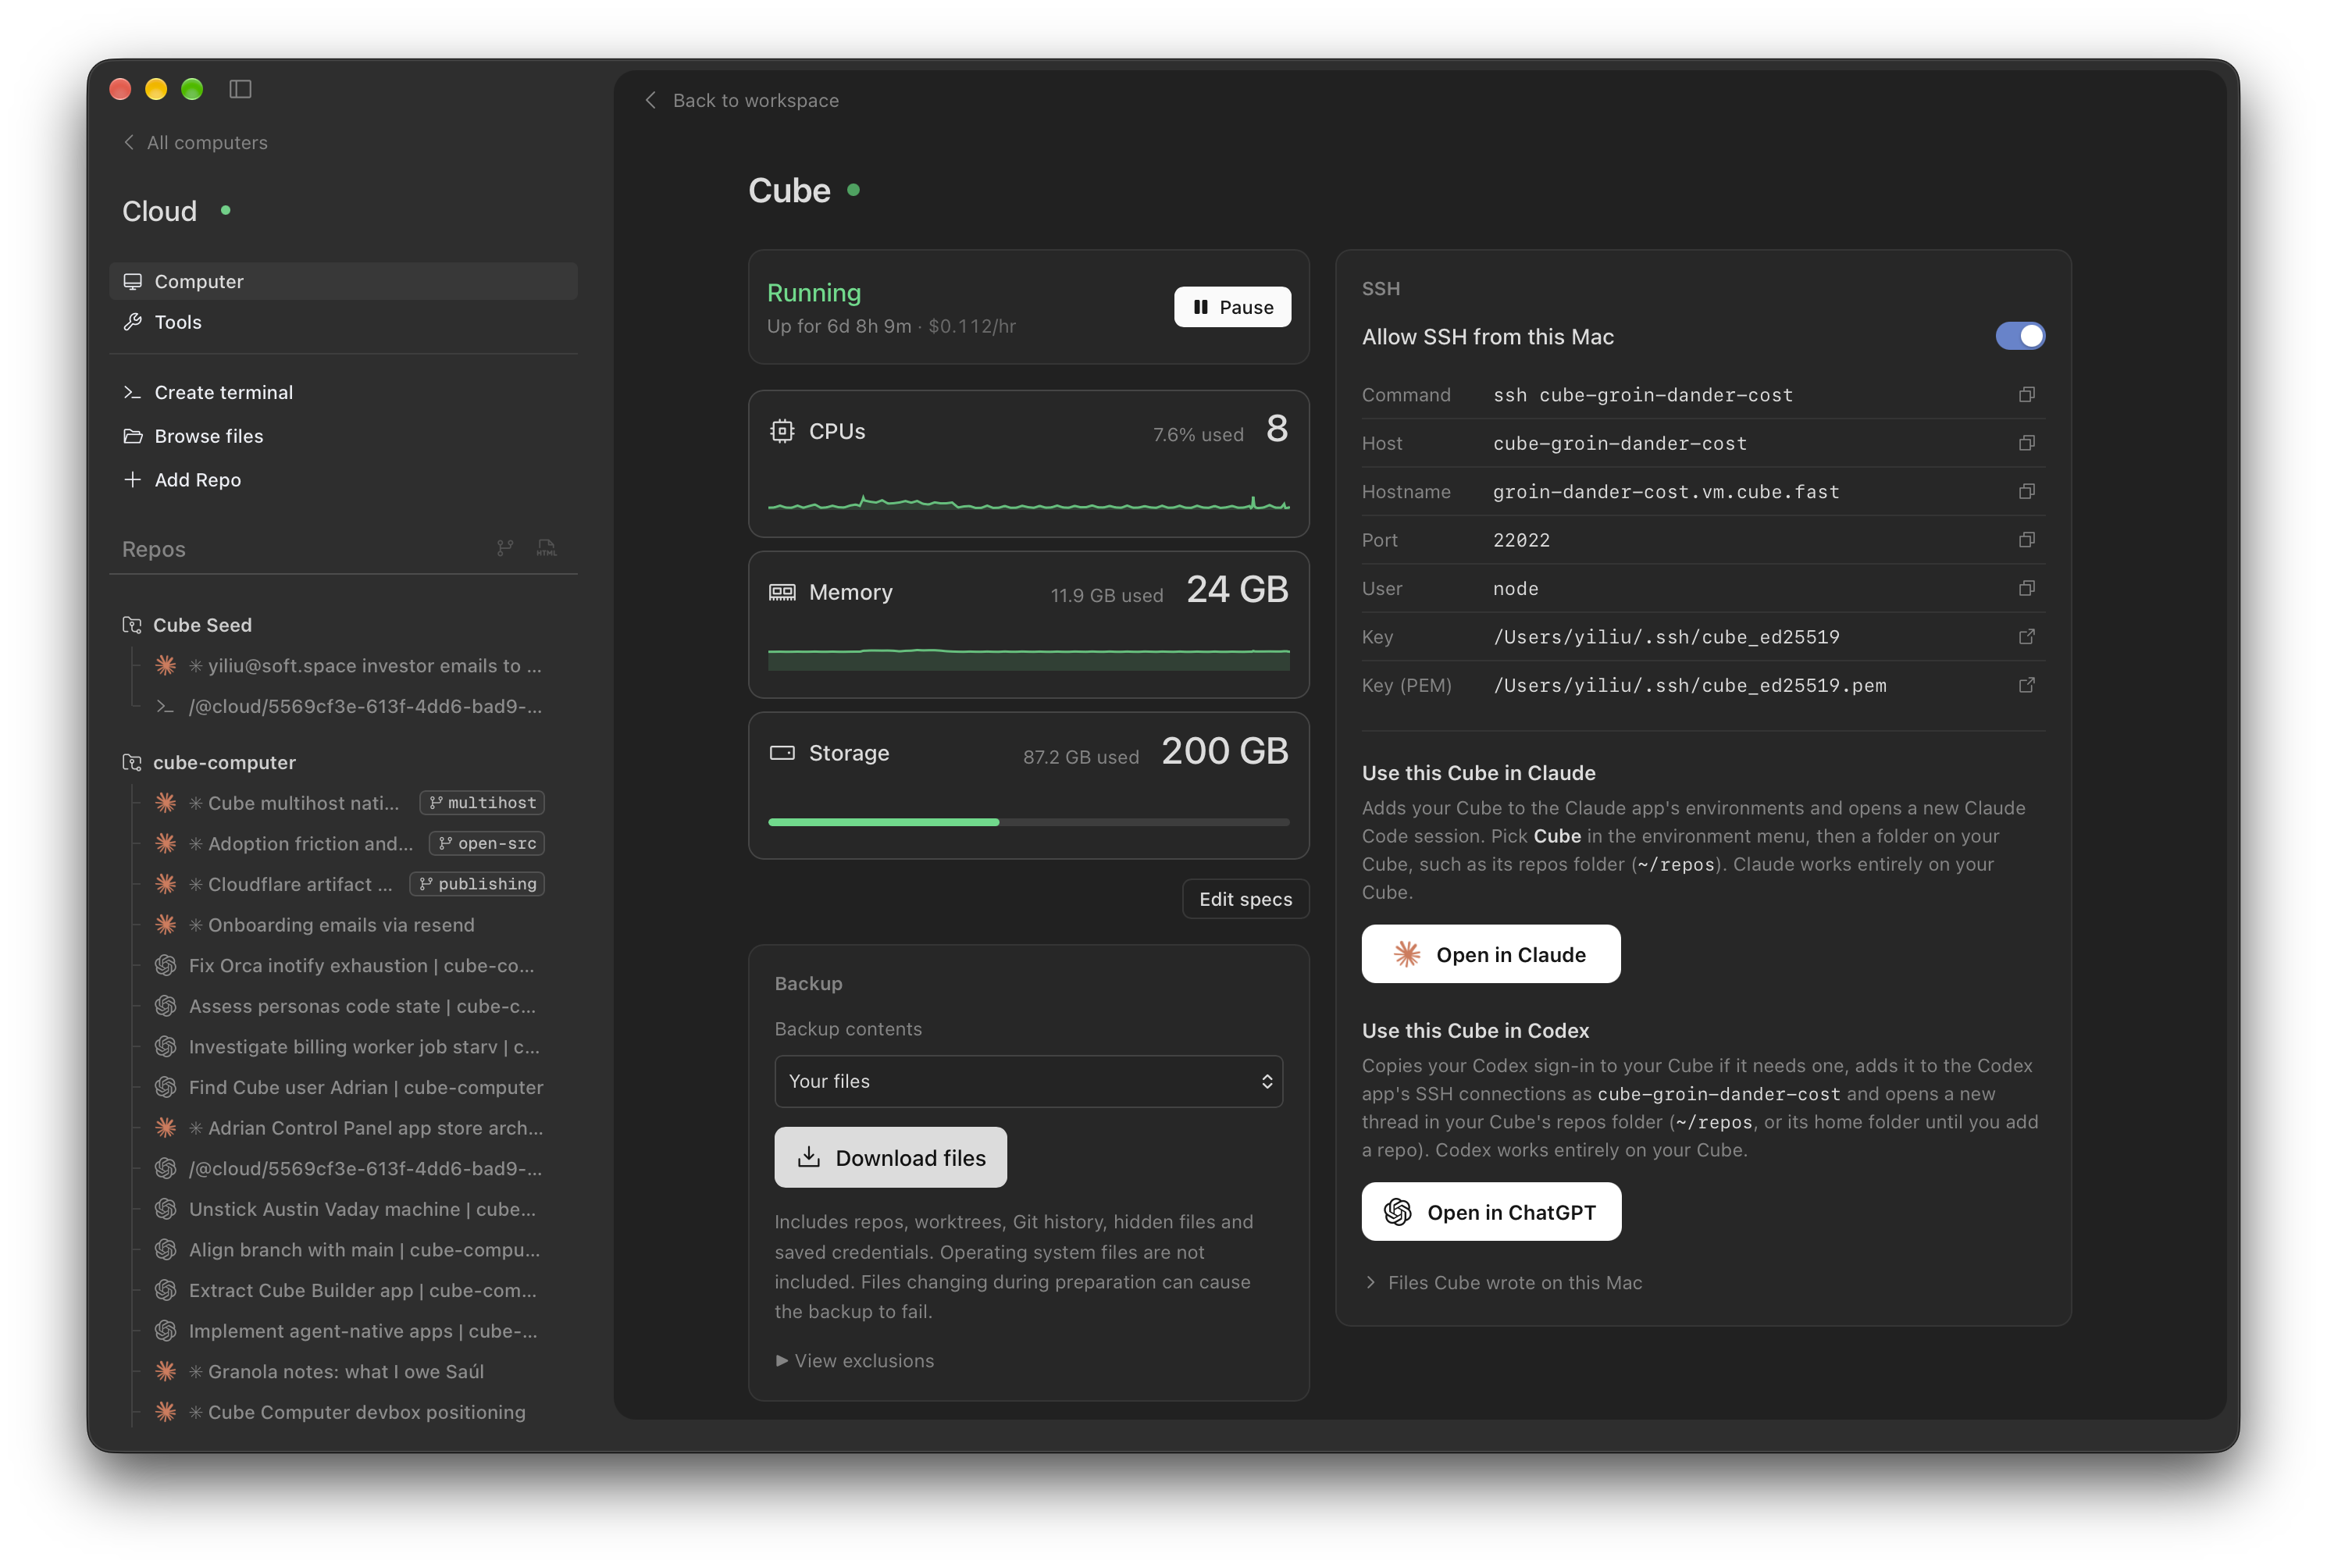Return via Back to workspace link

pyautogui.click(x=741, y=100)
